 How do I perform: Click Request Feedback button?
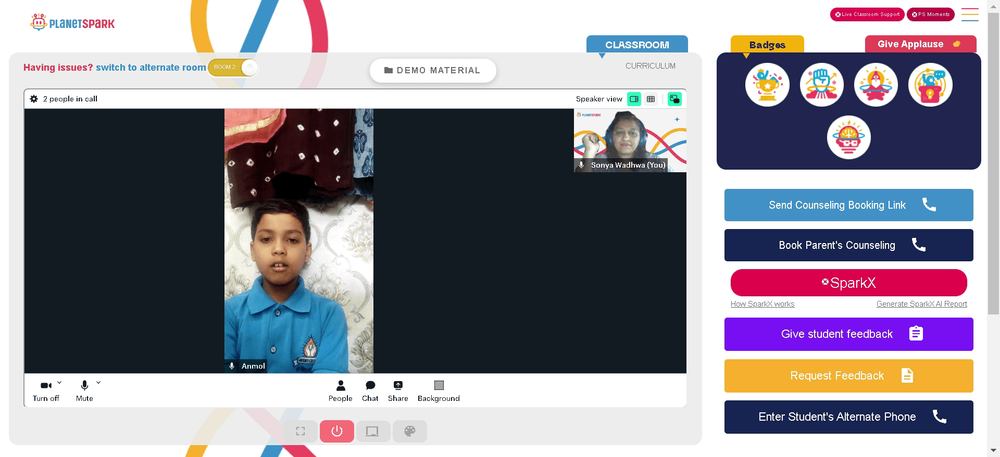pos(848,375)
